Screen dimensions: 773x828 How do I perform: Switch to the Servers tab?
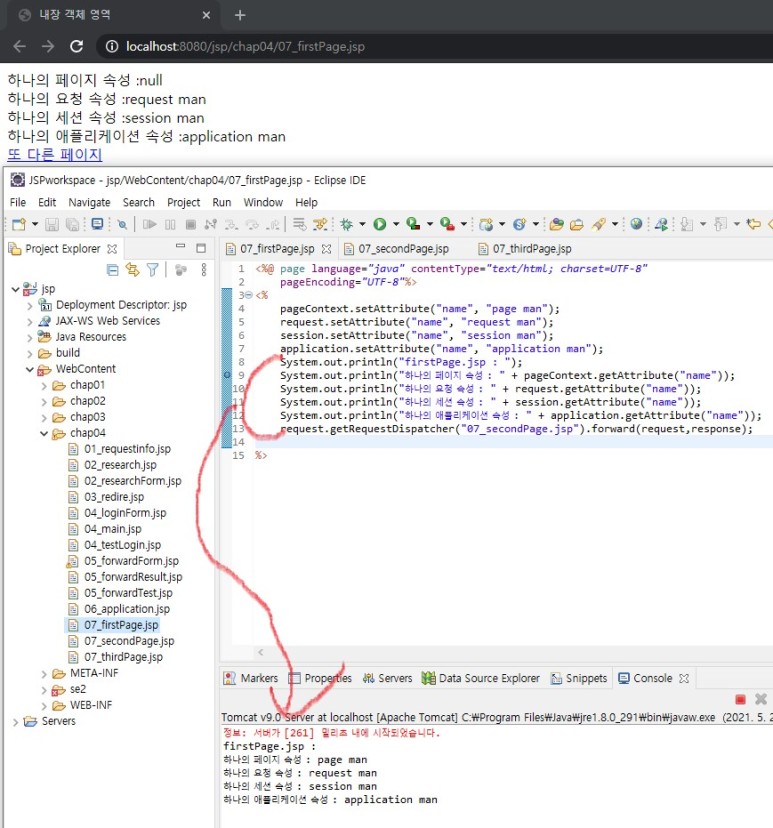388,678
